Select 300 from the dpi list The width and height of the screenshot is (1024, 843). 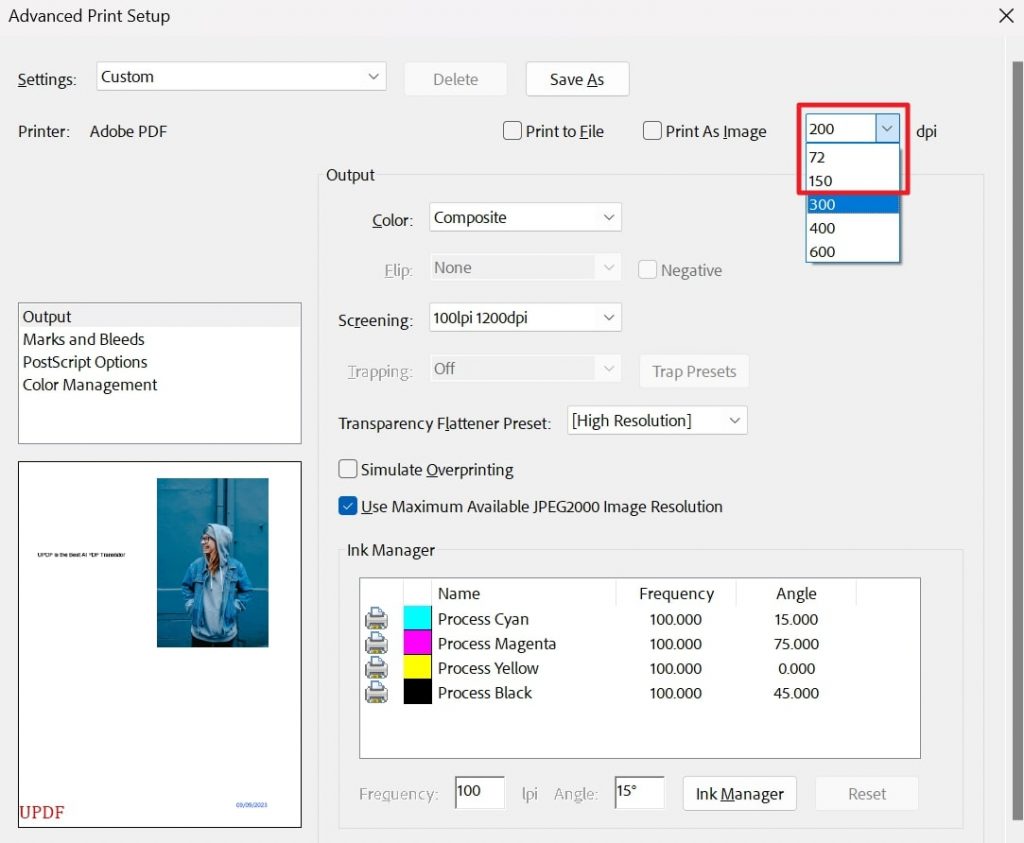tap(852, 204)
